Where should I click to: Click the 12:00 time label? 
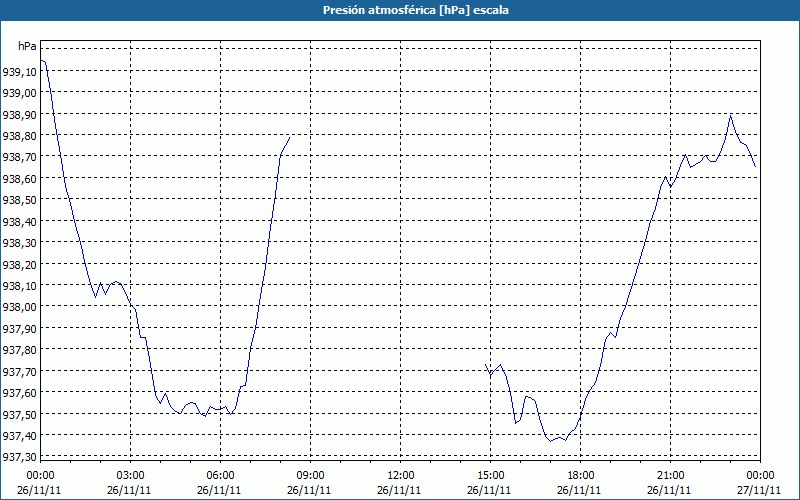point(401,476)
